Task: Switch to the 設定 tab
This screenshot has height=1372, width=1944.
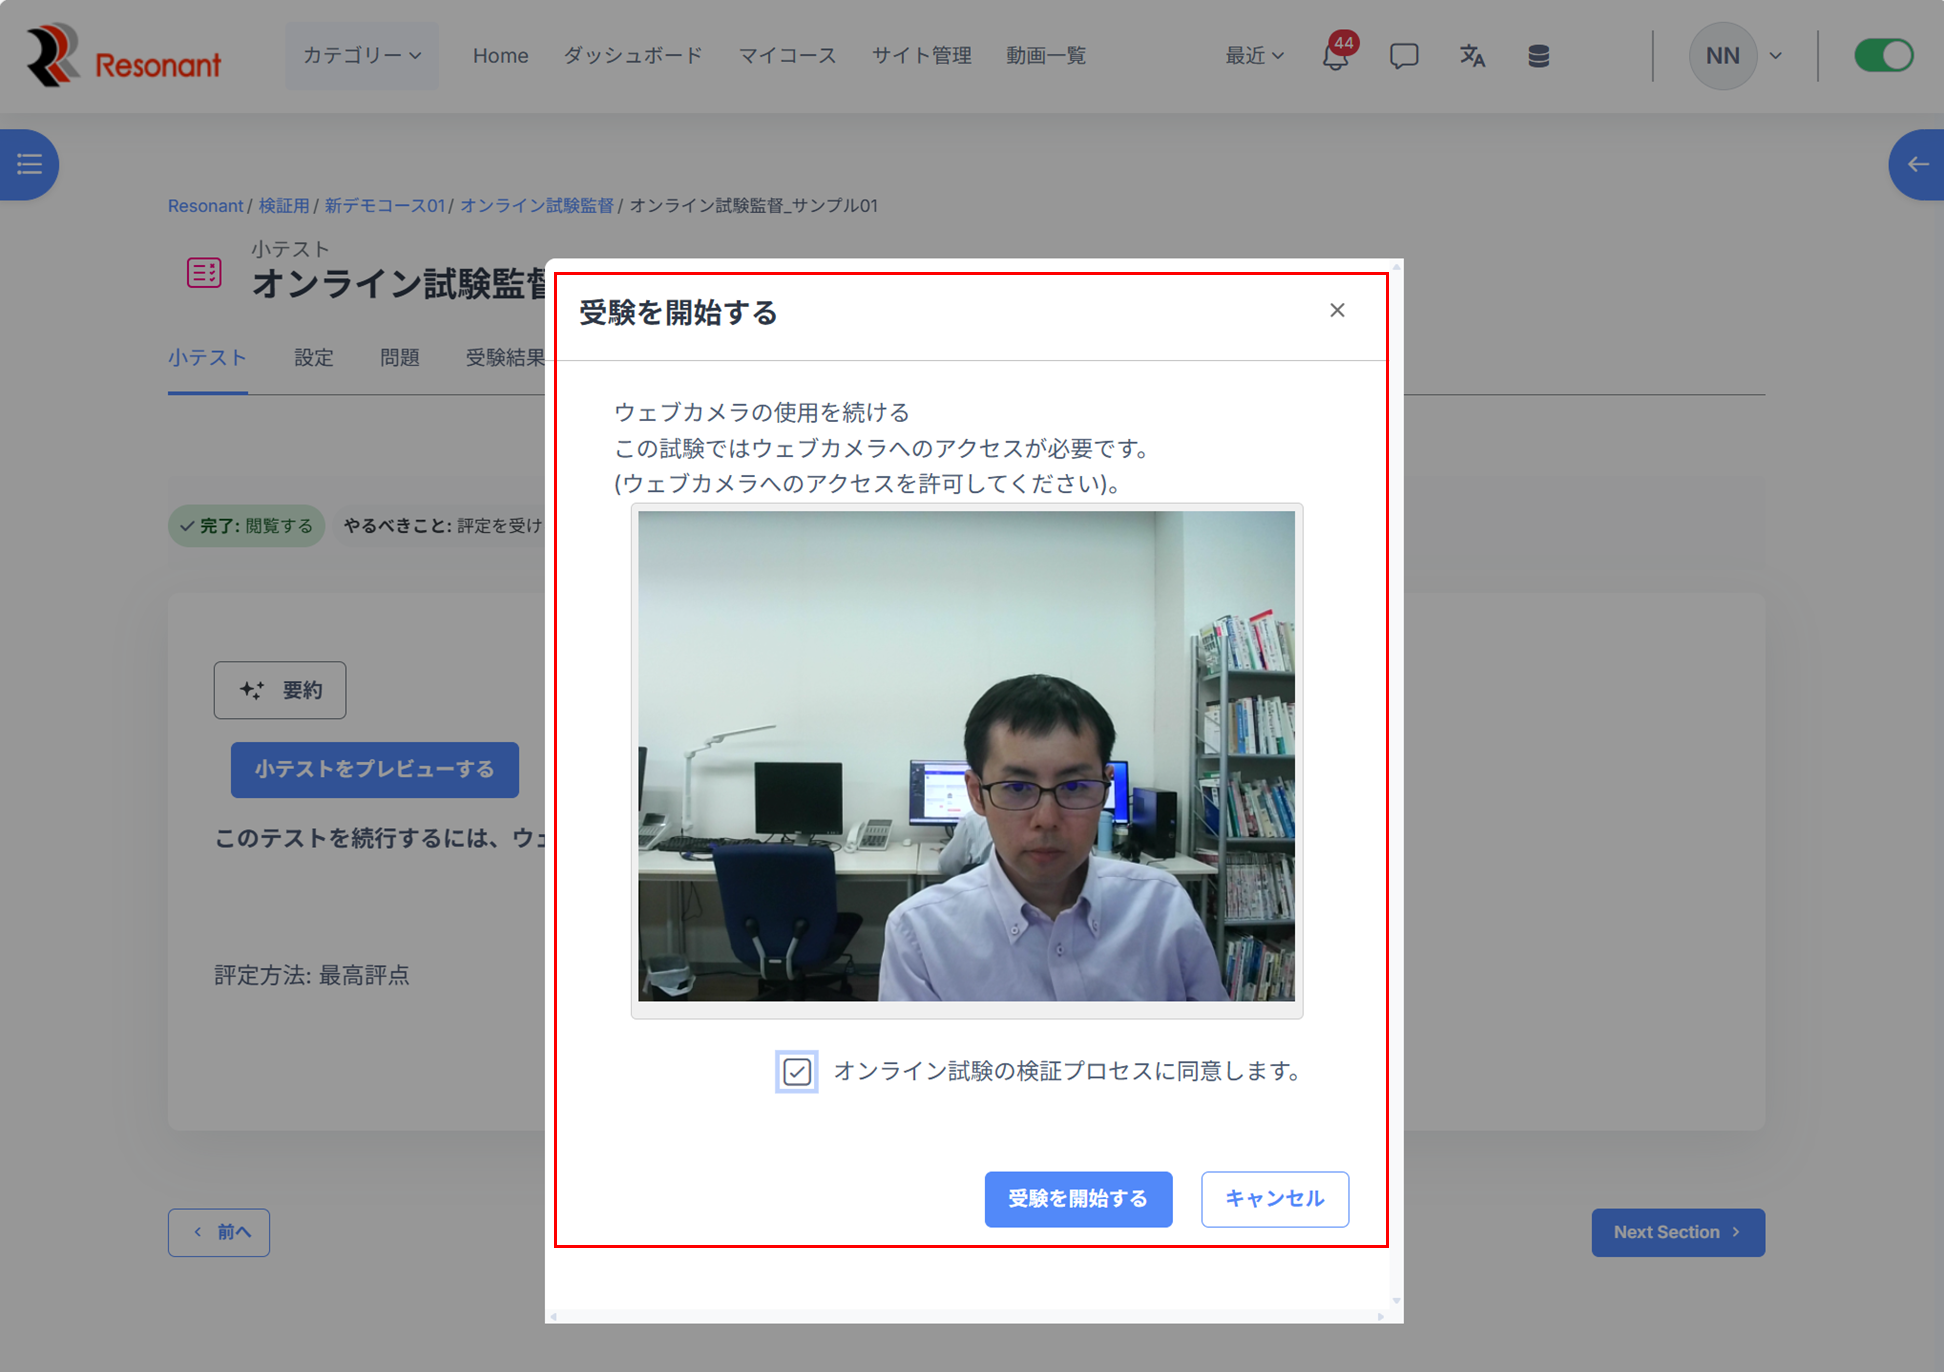Action: point(313,358)
